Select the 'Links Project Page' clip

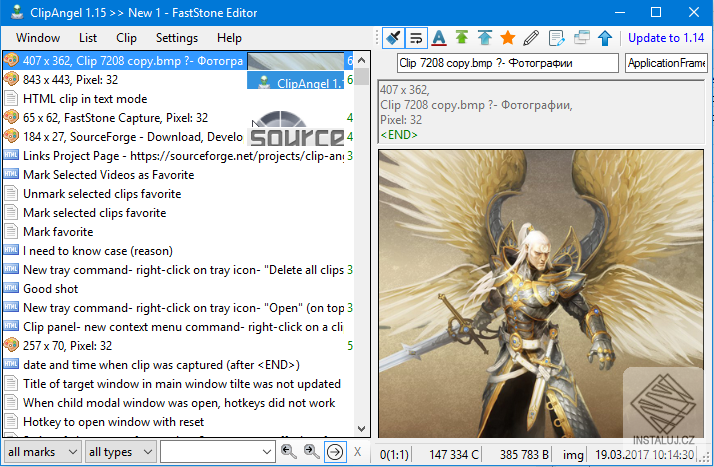click(x=178, y=156)
